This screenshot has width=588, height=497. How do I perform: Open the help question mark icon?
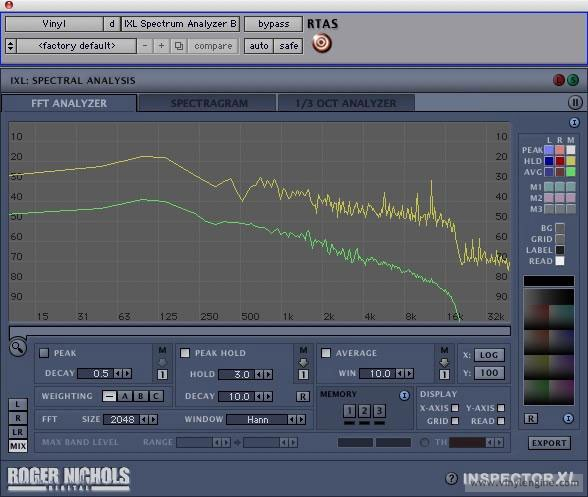coord(452,478)
